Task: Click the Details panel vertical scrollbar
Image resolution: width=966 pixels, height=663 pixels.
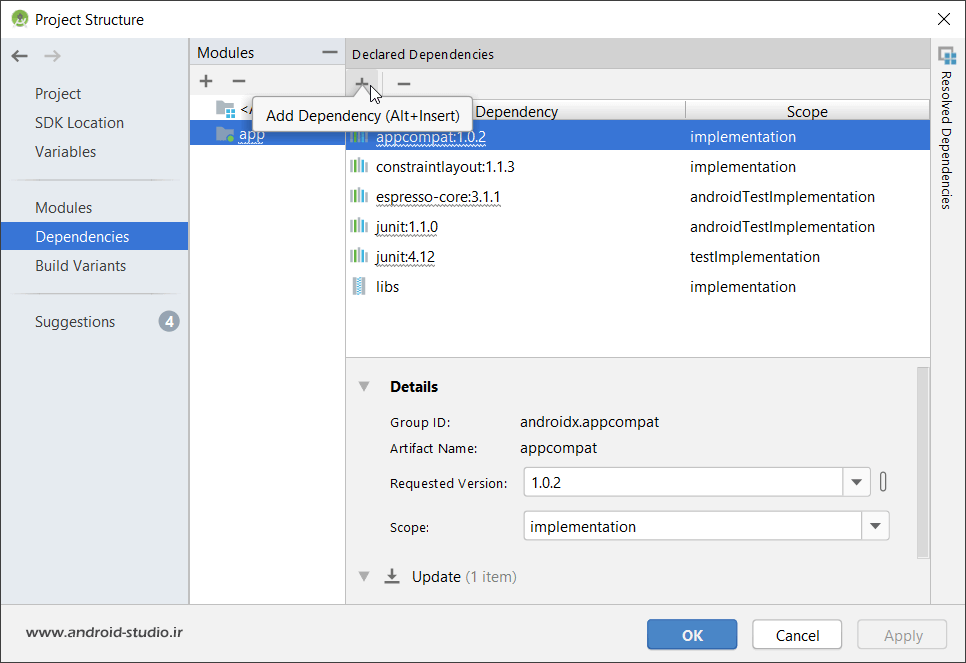Action: (x=922, y=462)
